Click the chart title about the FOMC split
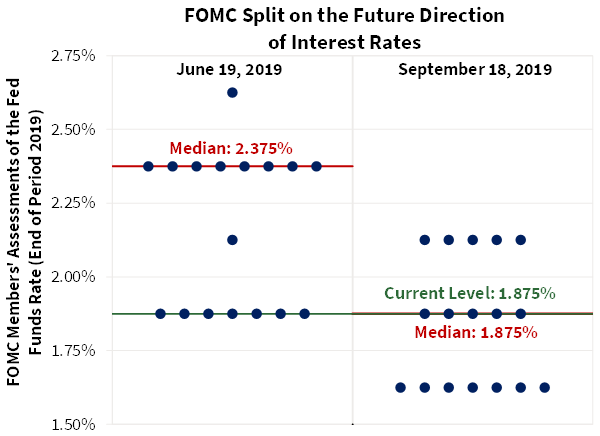Screen dimensions: 600x436 pos(343,29)
